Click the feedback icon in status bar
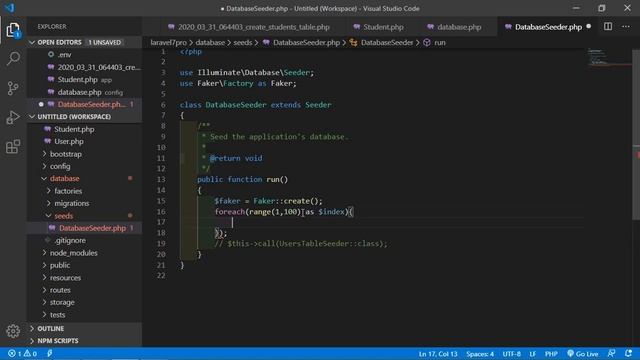The image size is (640, 360). click(x=611, y=353)
